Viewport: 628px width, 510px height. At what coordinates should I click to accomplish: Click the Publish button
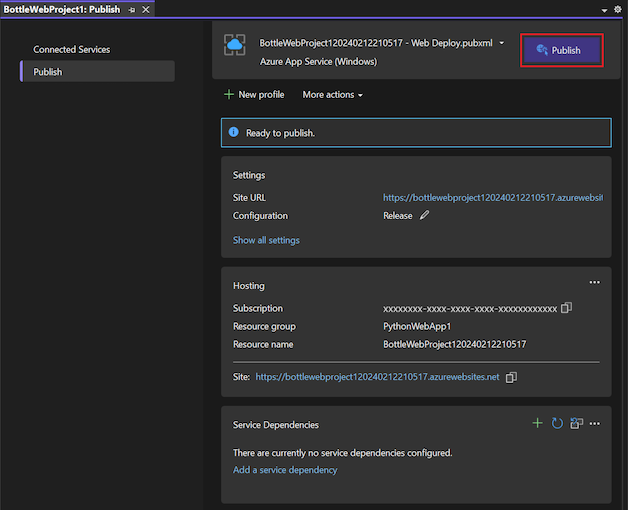coord(562,50)
